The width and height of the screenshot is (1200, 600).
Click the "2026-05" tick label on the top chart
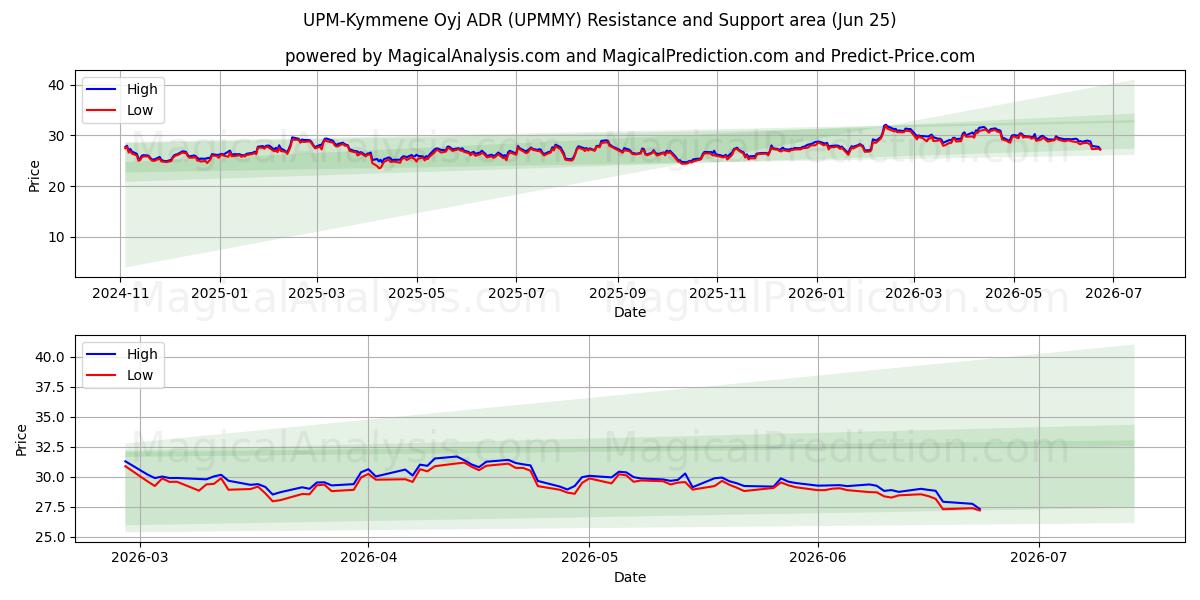1013,293
